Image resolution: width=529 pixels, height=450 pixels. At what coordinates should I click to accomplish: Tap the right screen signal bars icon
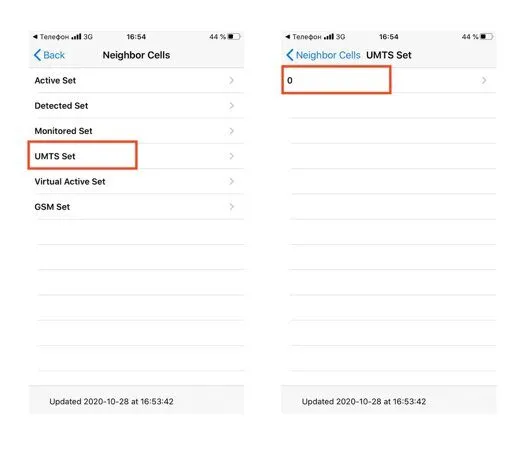(x=329, y=36)
